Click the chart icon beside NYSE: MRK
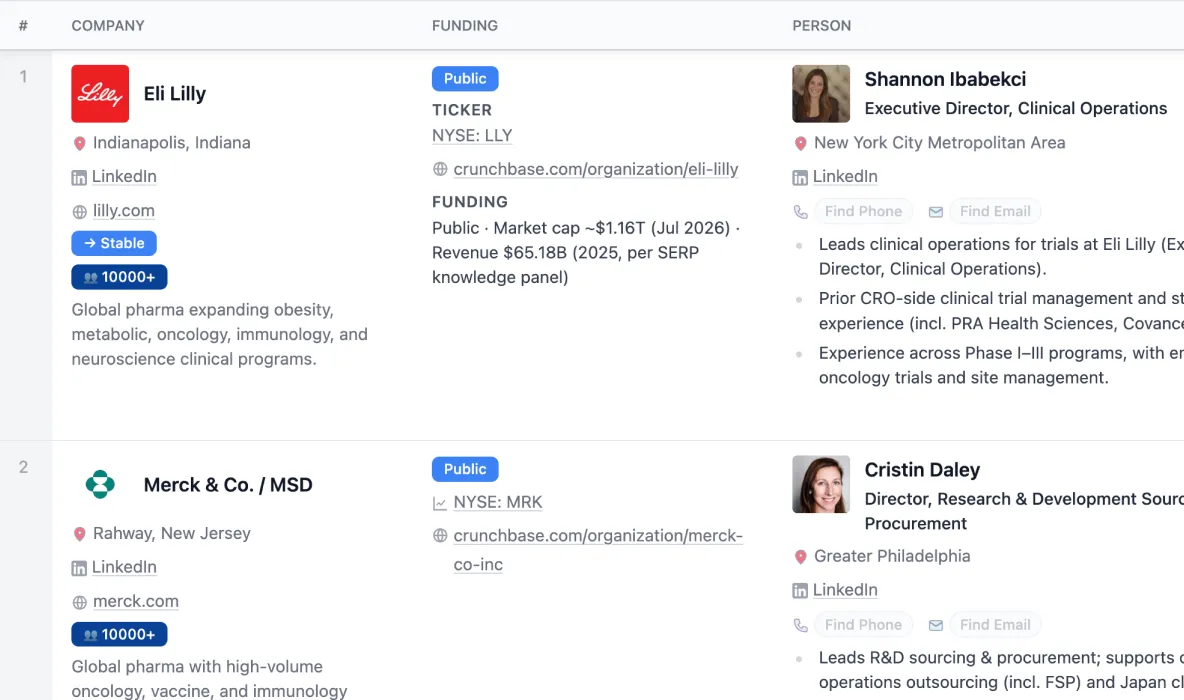 coord(439,503)
